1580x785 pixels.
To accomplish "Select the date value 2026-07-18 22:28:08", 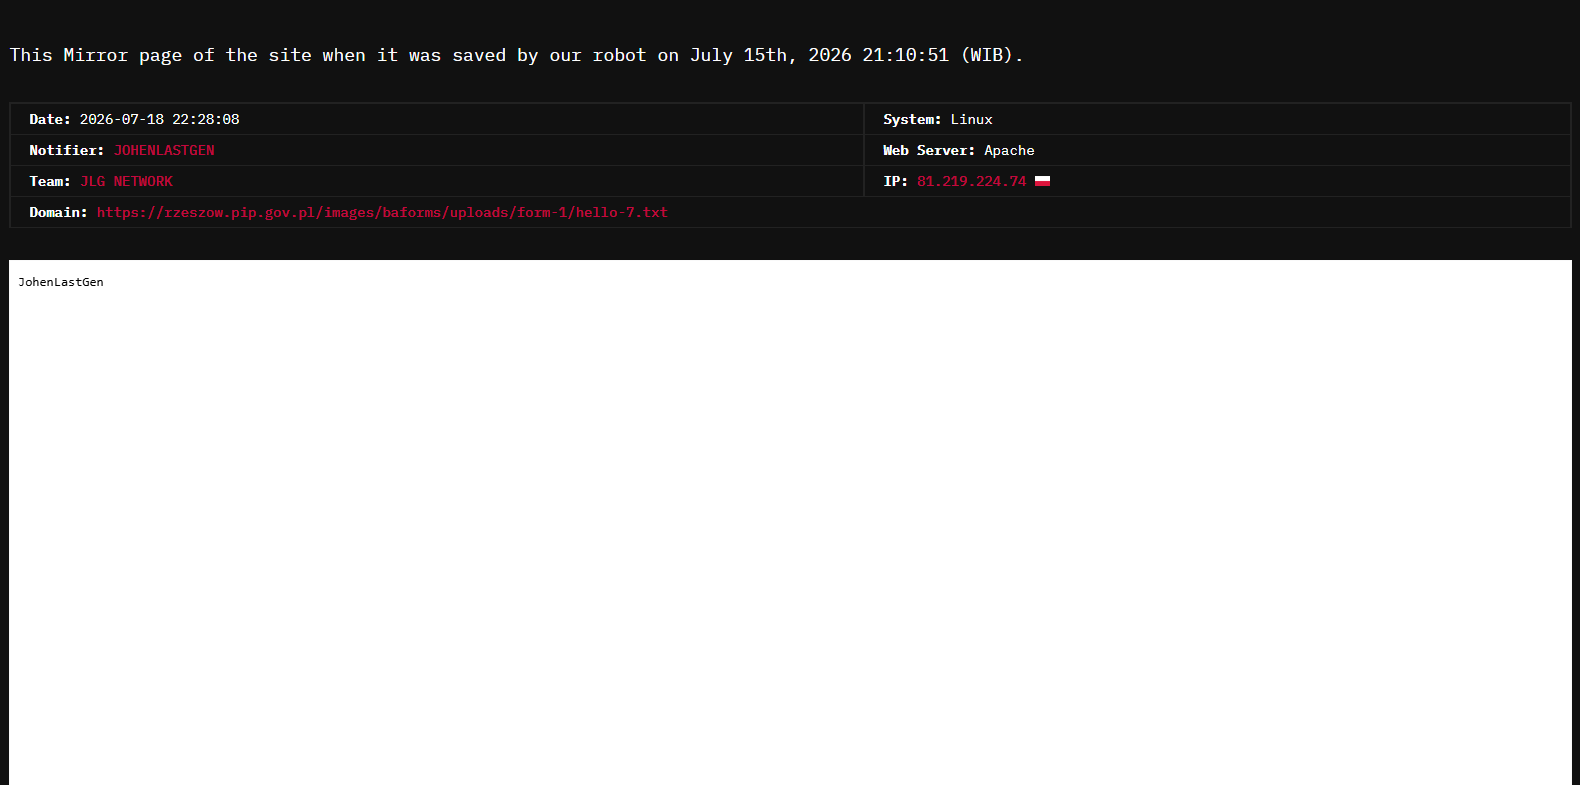I will pos(160,119).
